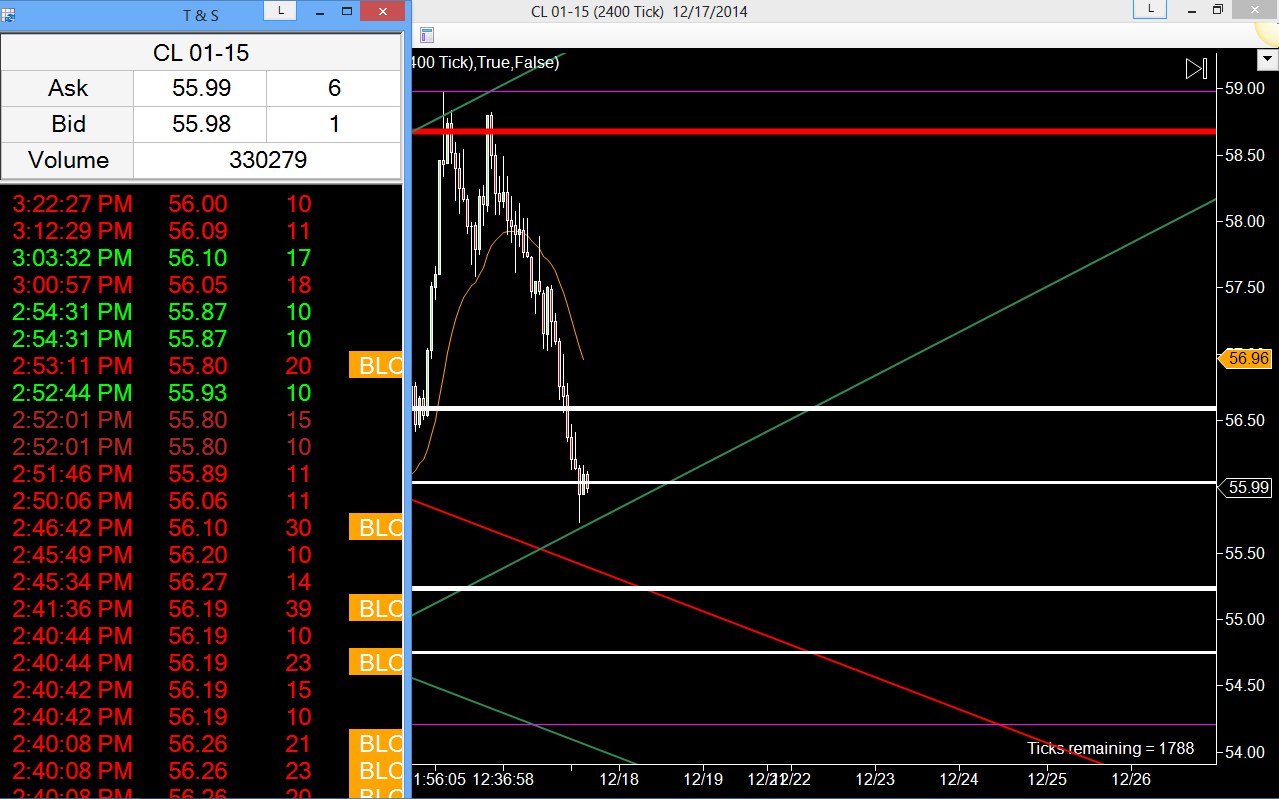The height and width of the screenshot is (799, 1279).
Task: Click the chart toolbar panel icon
Action: [426, 35]
